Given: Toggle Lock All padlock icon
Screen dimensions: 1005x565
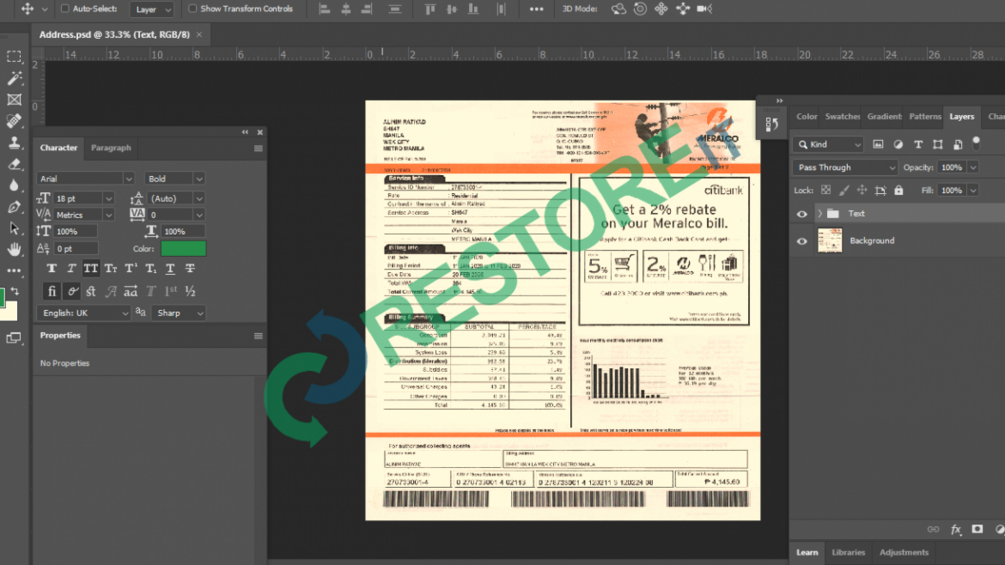Looking at the screenshot, I should point(899,190).
